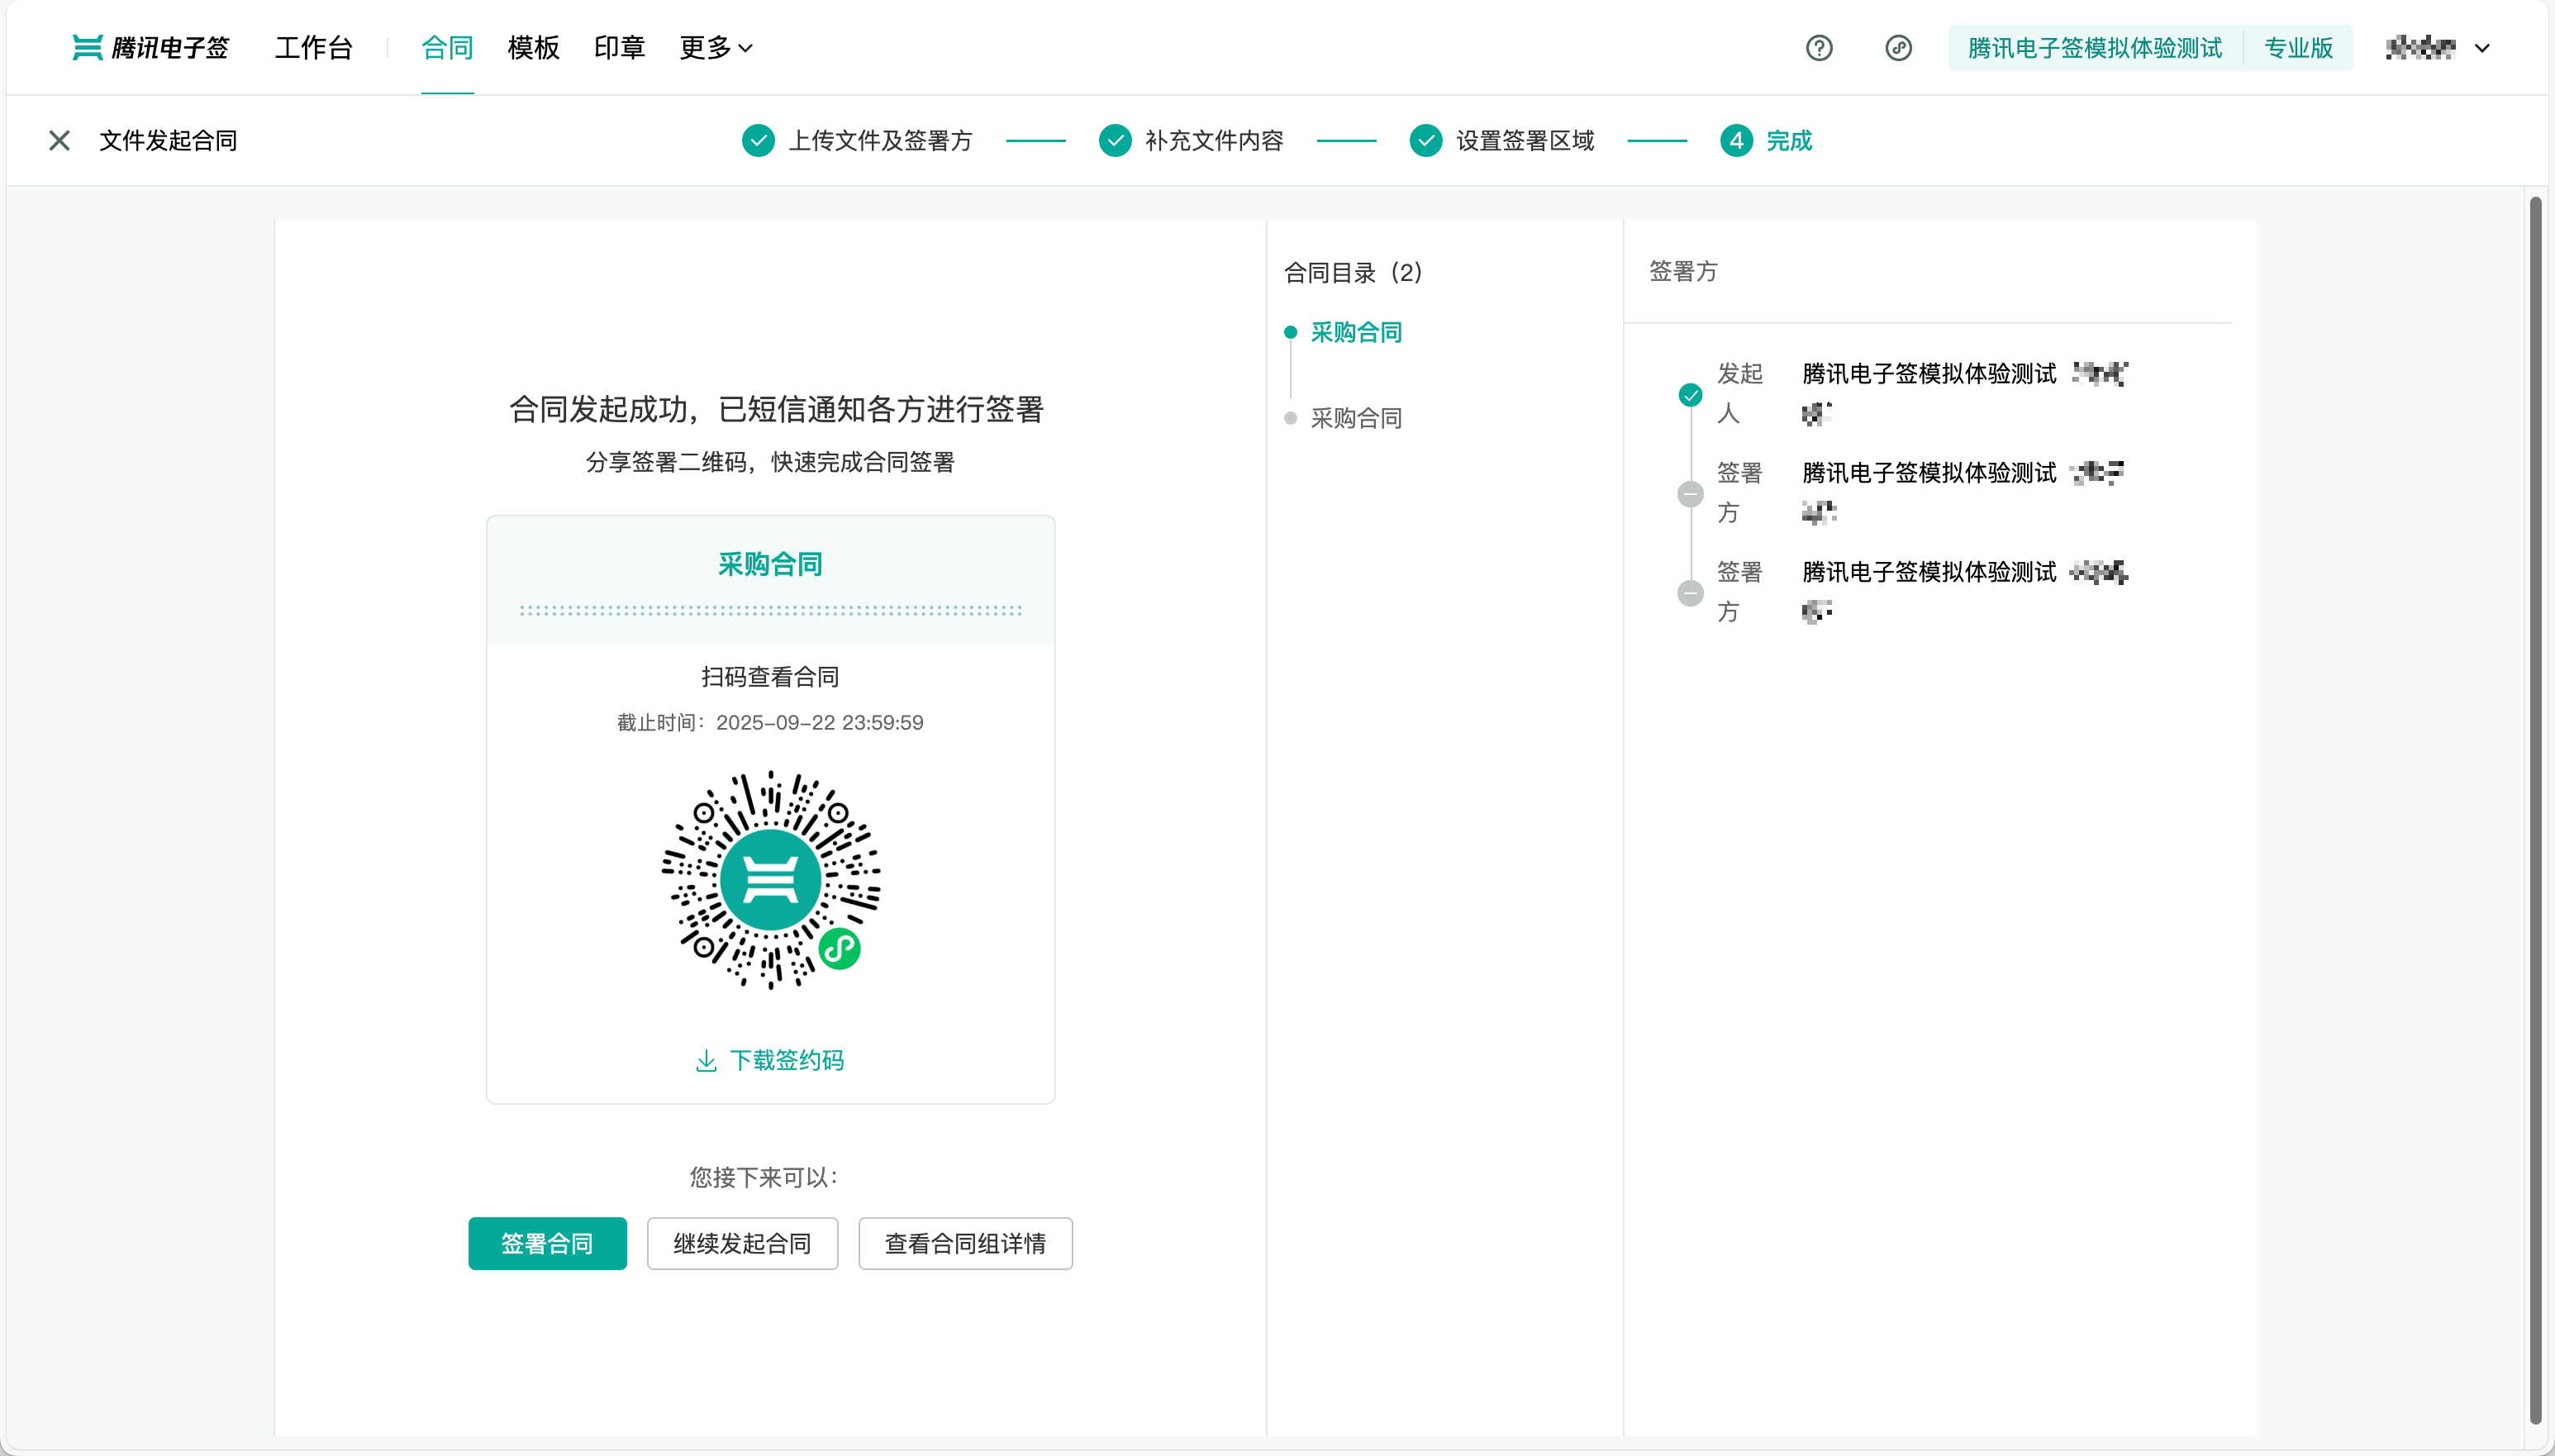Click 文件发起合同 page title
The height and width of the screenshot is (1456, 2555).
(x=168, y=141)
